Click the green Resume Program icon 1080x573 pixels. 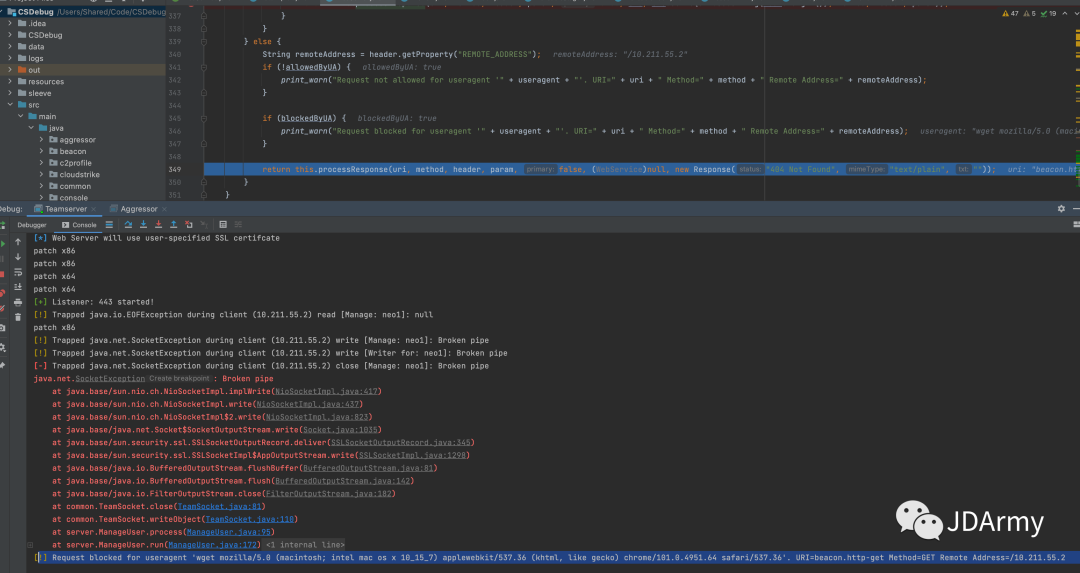(3, 243)
